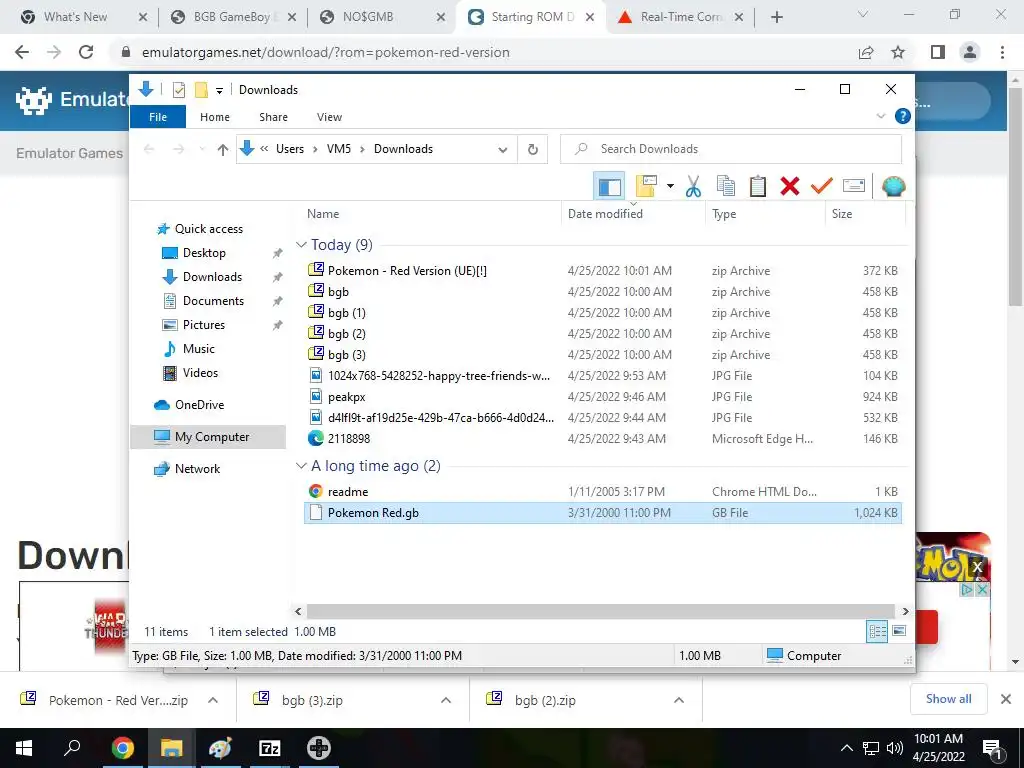Collapse the Today (9) group
The image size is (1024, 768).
point(301,245)
